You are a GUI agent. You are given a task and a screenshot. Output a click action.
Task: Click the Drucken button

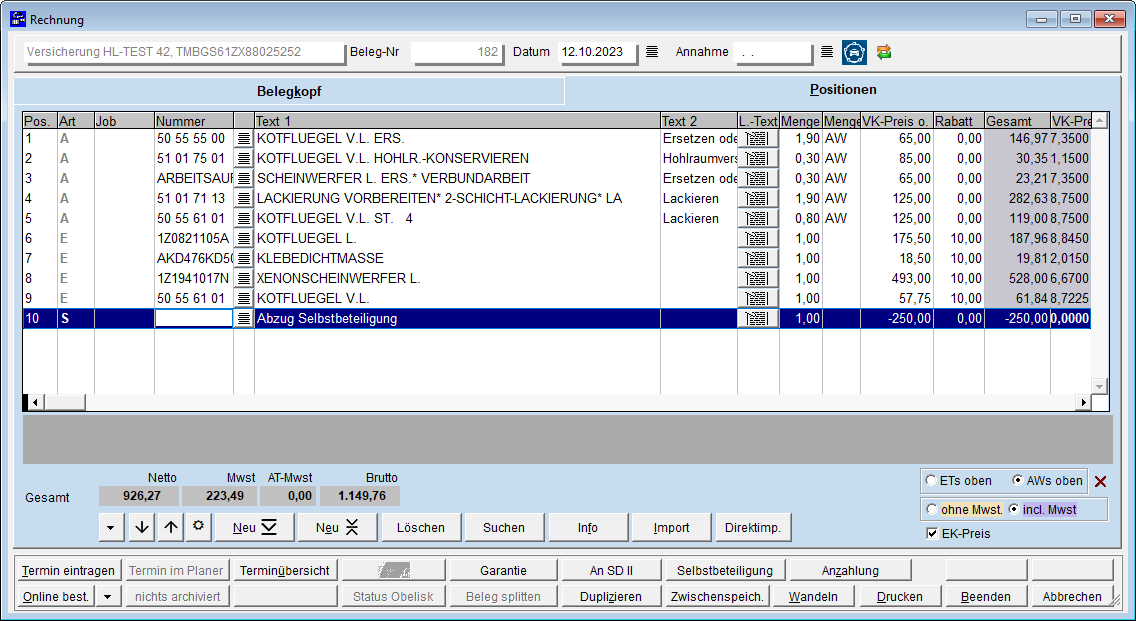click(x=899, y=597)
